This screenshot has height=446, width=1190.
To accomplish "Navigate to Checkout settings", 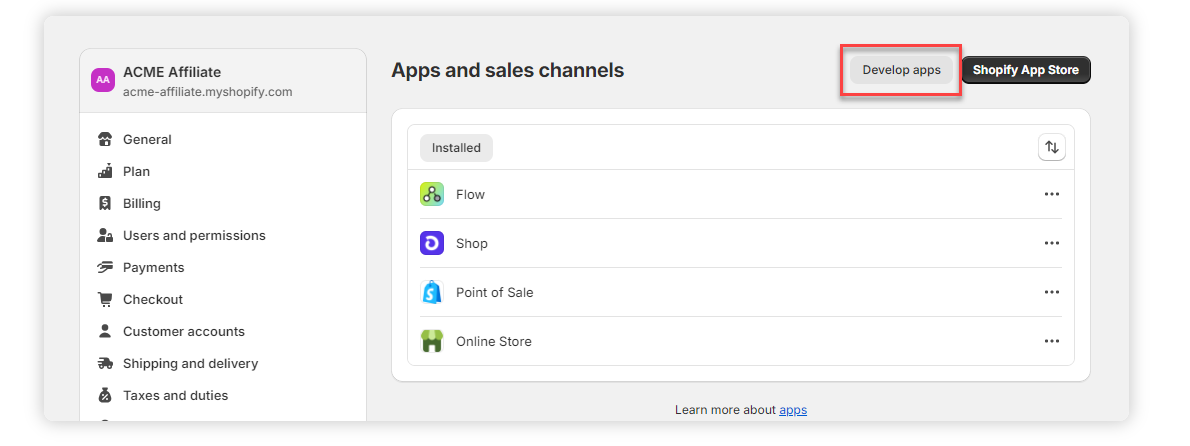I will 152,300.
